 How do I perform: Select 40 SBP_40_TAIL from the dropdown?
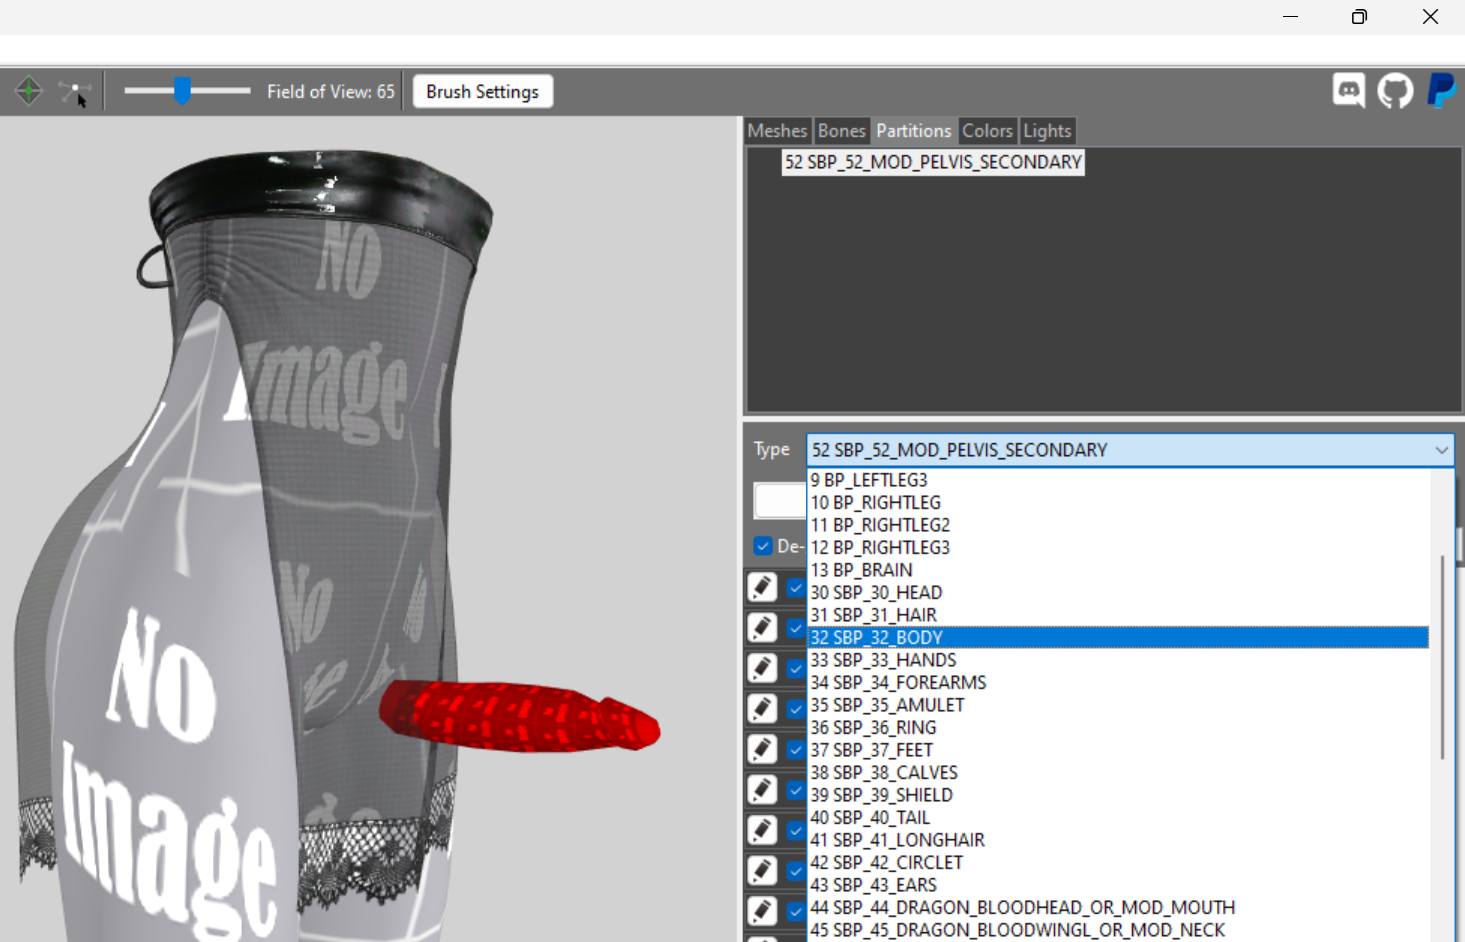coord(1119,817)
